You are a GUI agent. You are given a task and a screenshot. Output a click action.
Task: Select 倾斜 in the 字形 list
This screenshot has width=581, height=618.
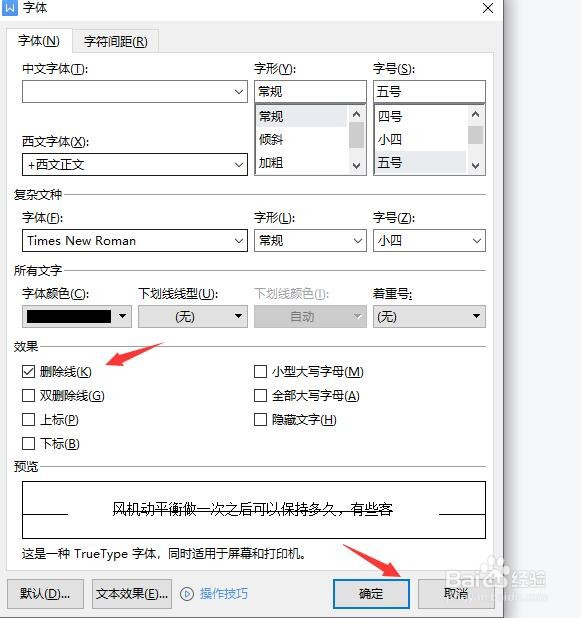[x=302, y=139]
